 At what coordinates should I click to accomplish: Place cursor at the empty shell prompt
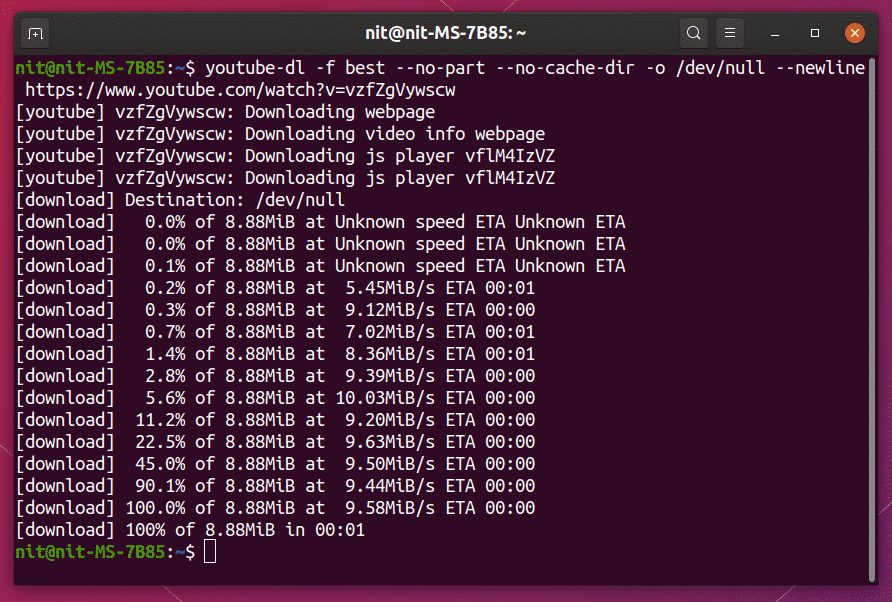point(210,551)
